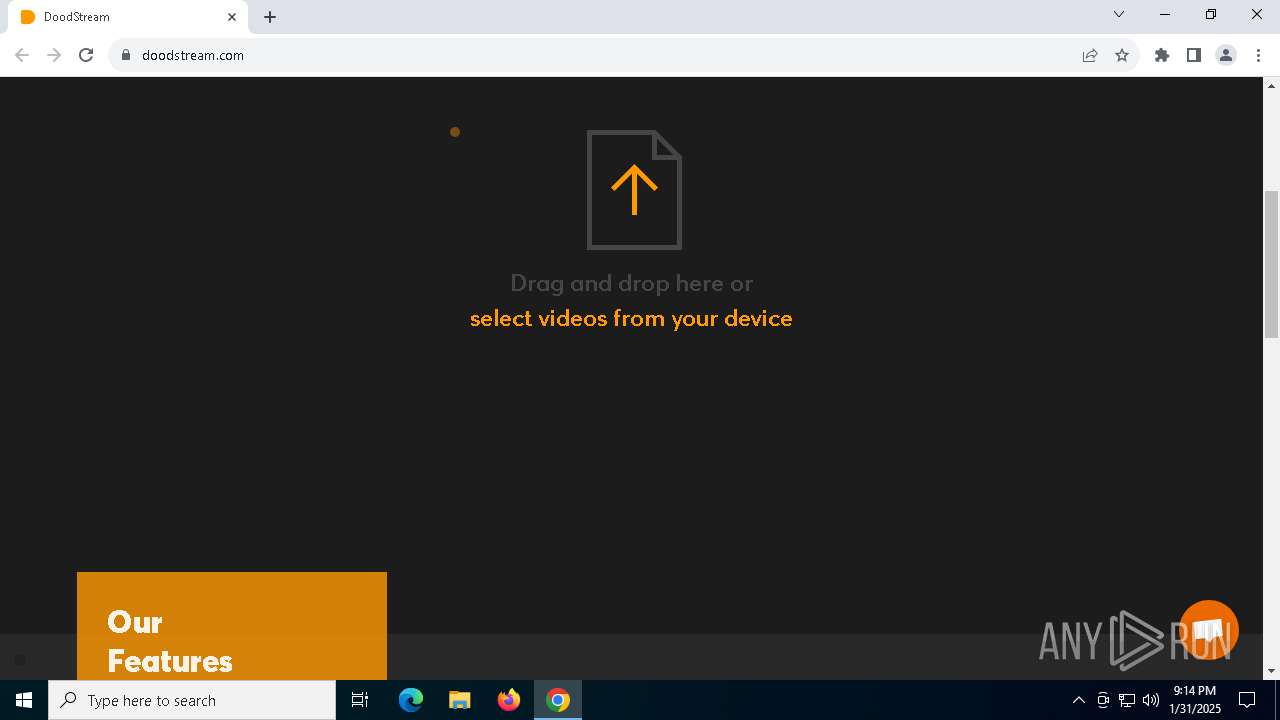The width and height of the screenshot is (1280, 720).
Task: Go forward to next page
Action: [x=54, y=55]
